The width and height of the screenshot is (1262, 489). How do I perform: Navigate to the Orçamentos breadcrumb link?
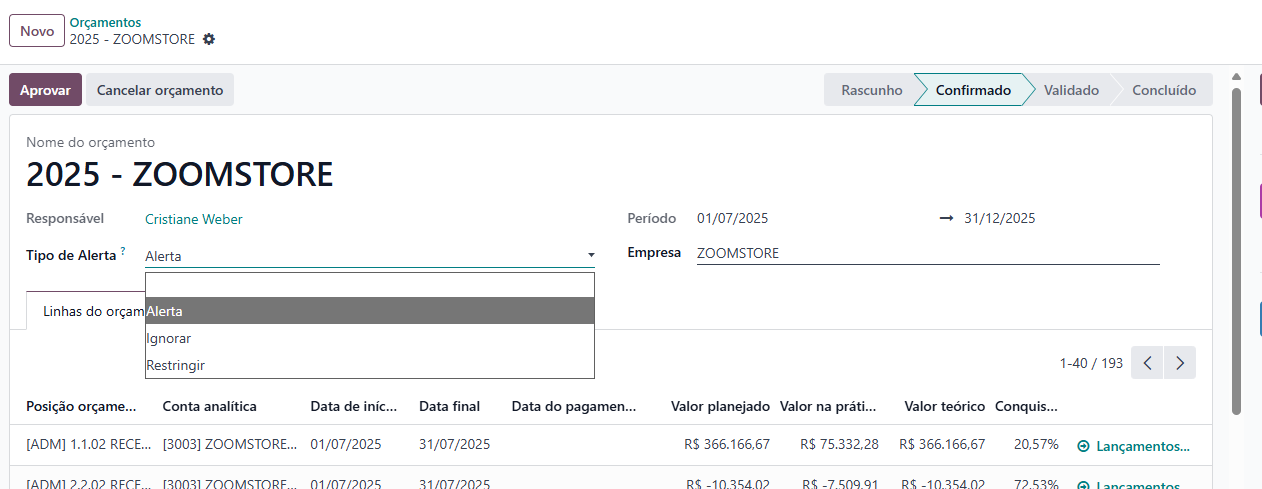105,22
